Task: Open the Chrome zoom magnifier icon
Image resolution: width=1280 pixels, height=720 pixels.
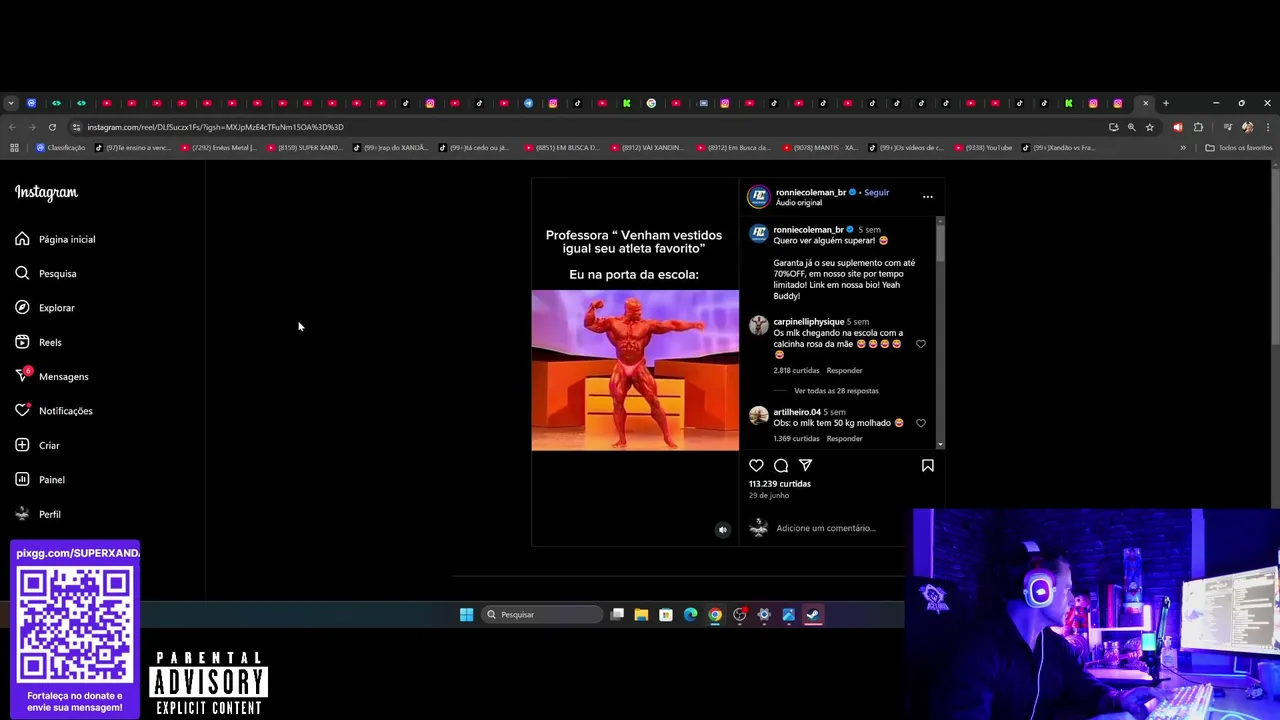Action: [1131, 127]
